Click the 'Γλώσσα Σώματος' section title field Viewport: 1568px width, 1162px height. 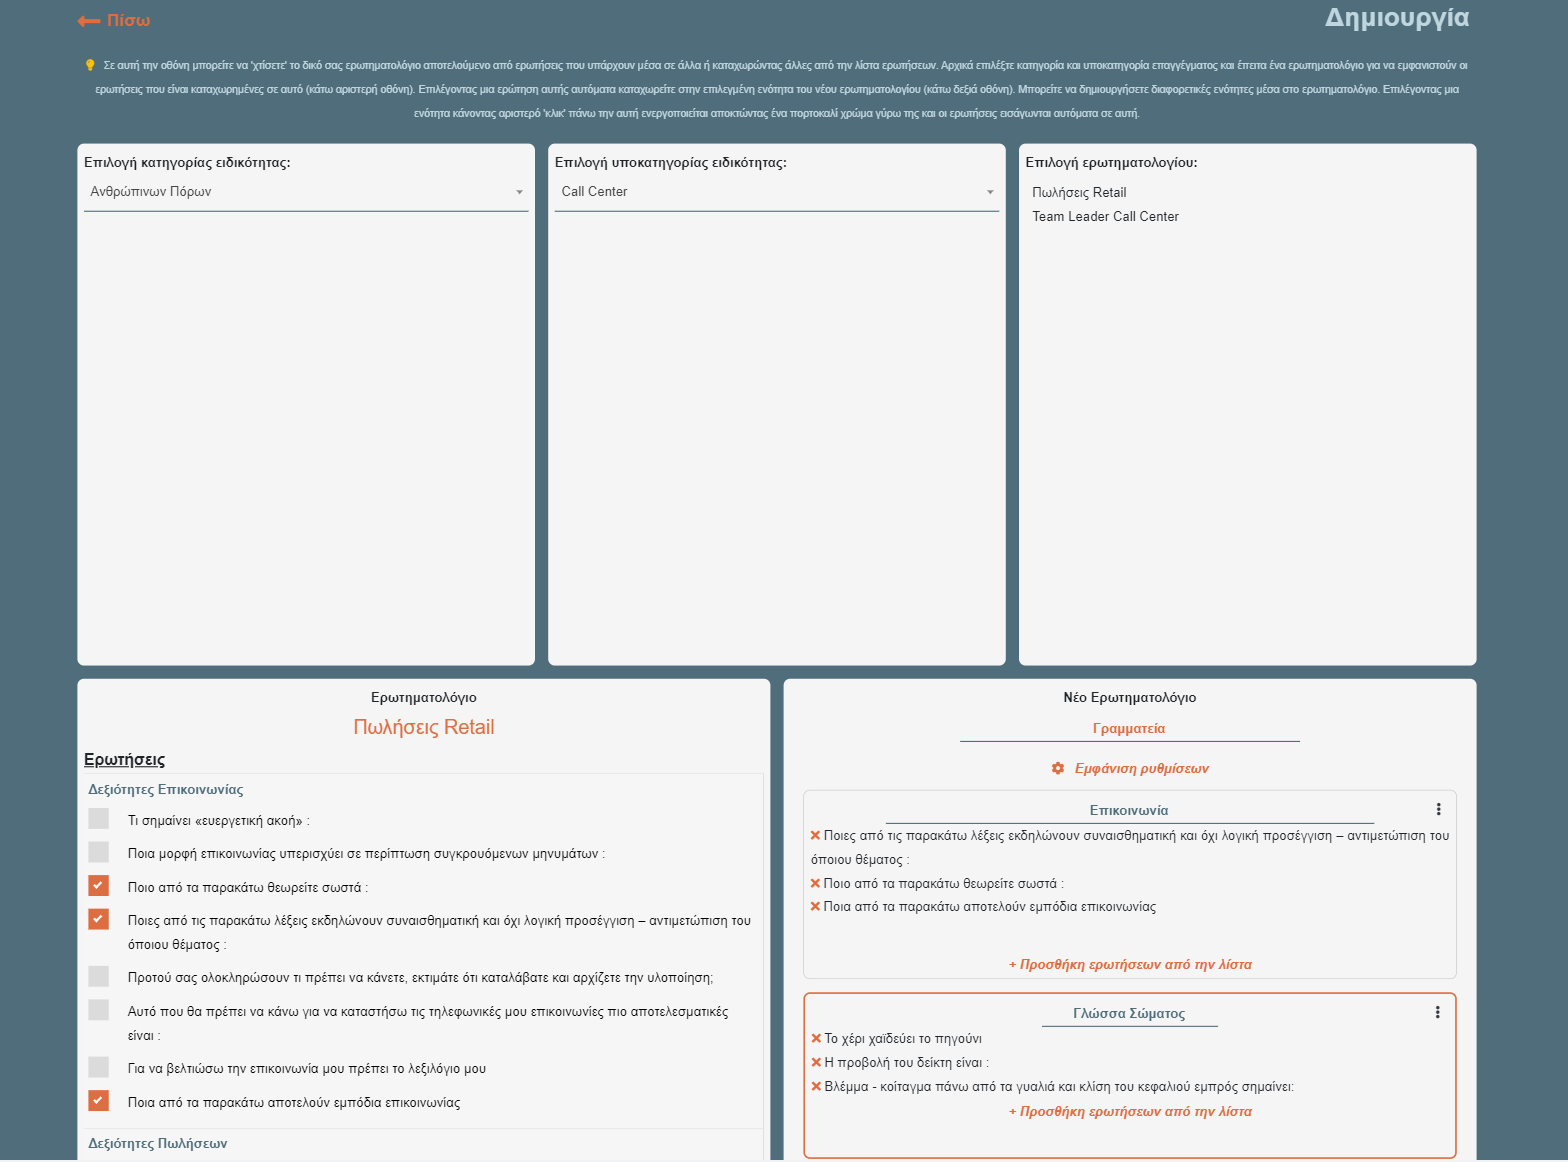(x=1129, y=1013)
